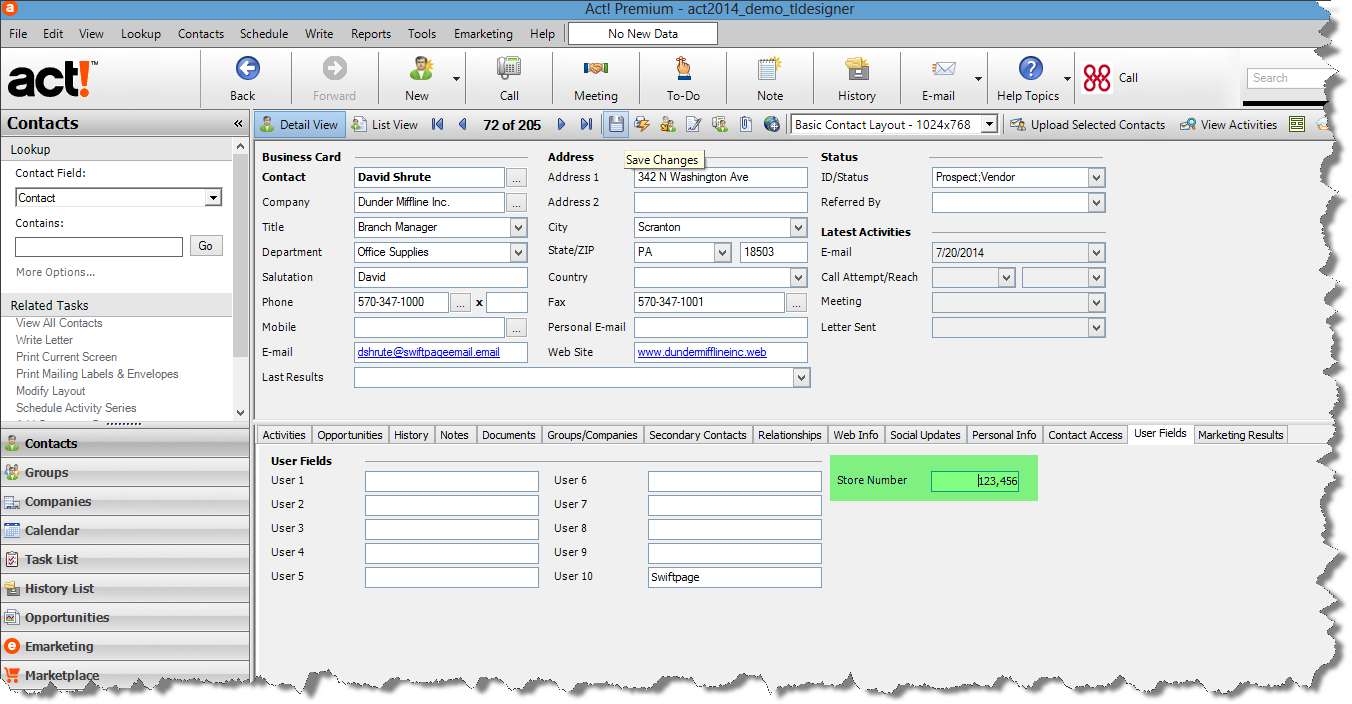Insert a Note using the toolbar
Viewport: 1352px width, 704px height.
point(770,78)
